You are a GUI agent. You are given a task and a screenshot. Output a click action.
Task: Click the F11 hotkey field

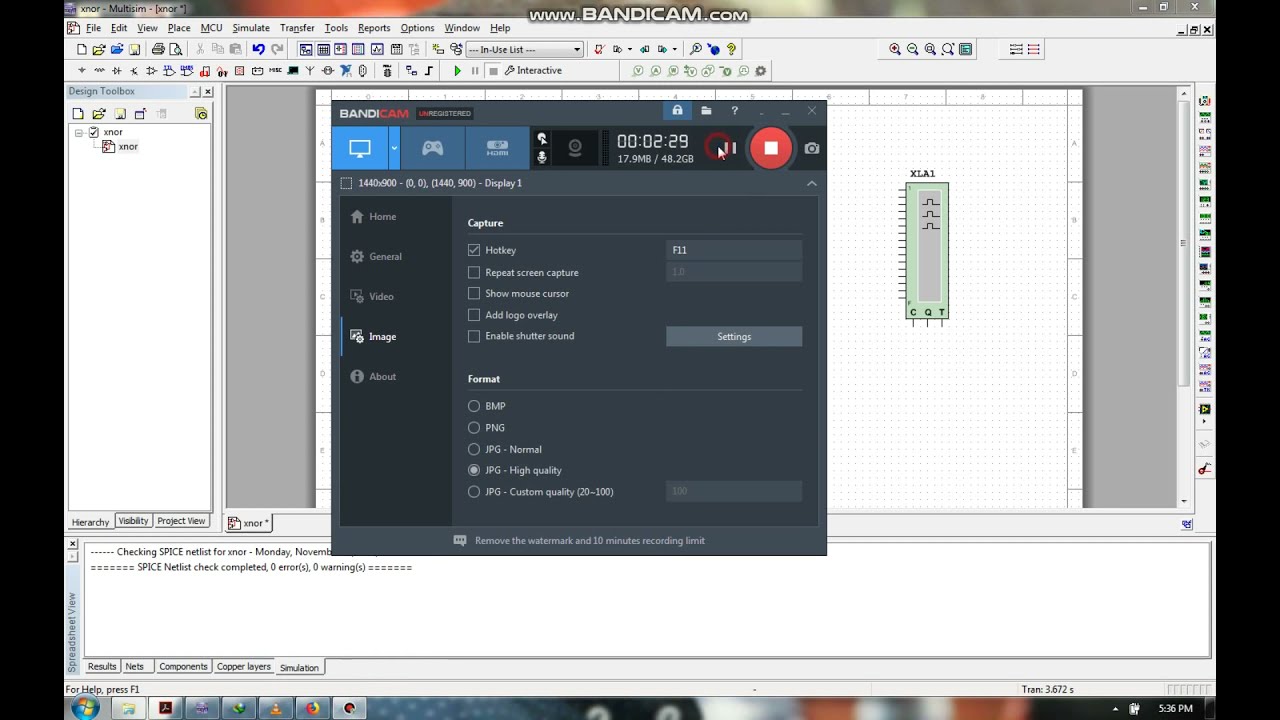pos(734,250)
